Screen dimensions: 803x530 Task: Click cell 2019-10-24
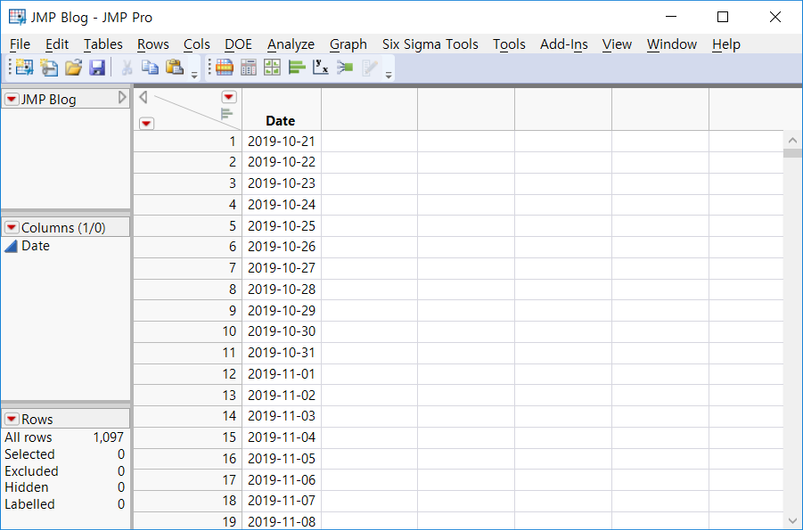282,205
